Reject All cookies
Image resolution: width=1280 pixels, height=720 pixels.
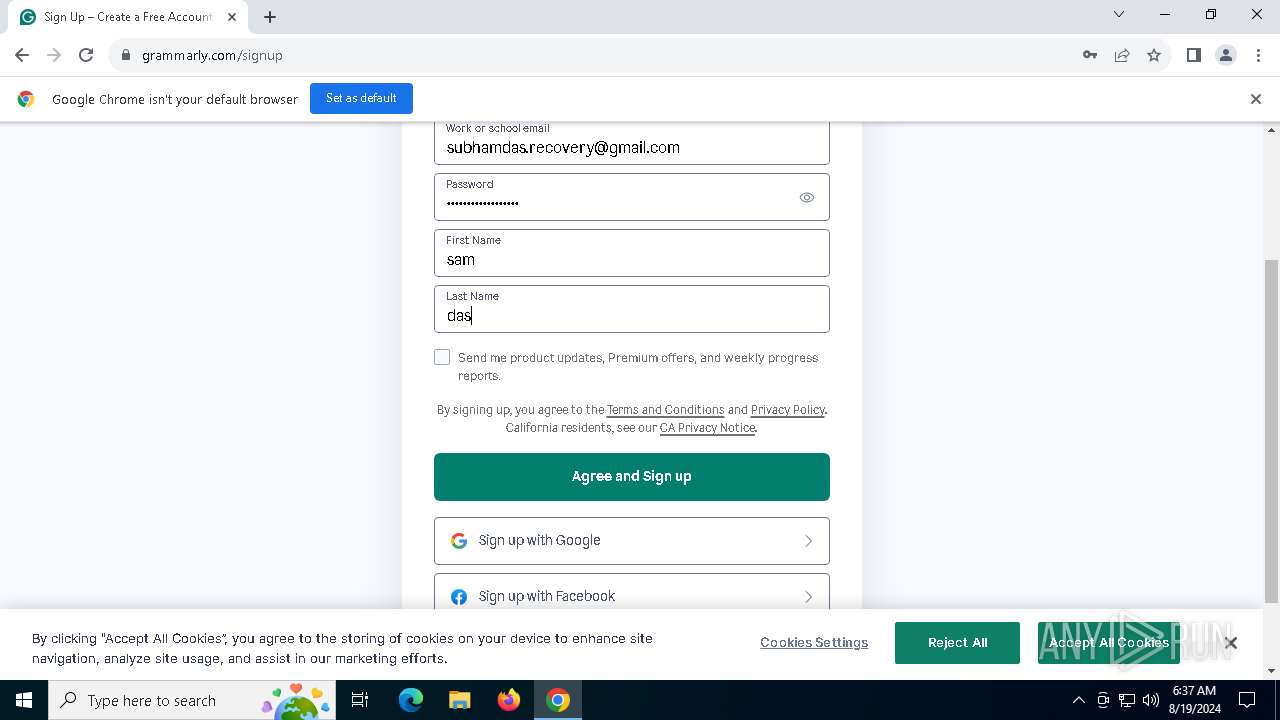(957, 643)
